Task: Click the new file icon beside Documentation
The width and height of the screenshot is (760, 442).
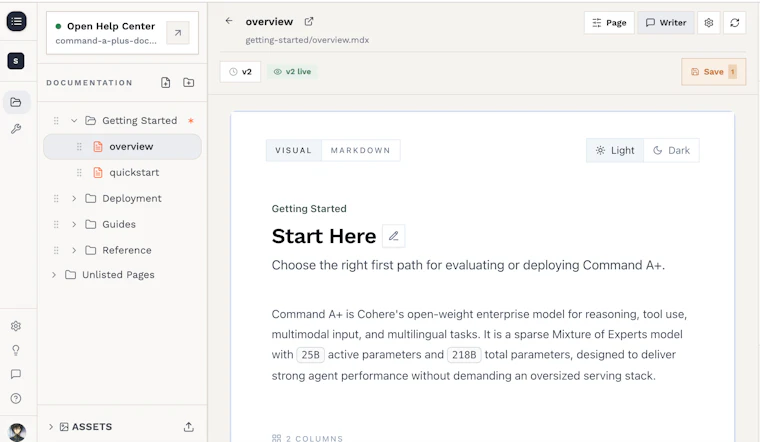Action: pyautogui.click(x=165, y=82)
